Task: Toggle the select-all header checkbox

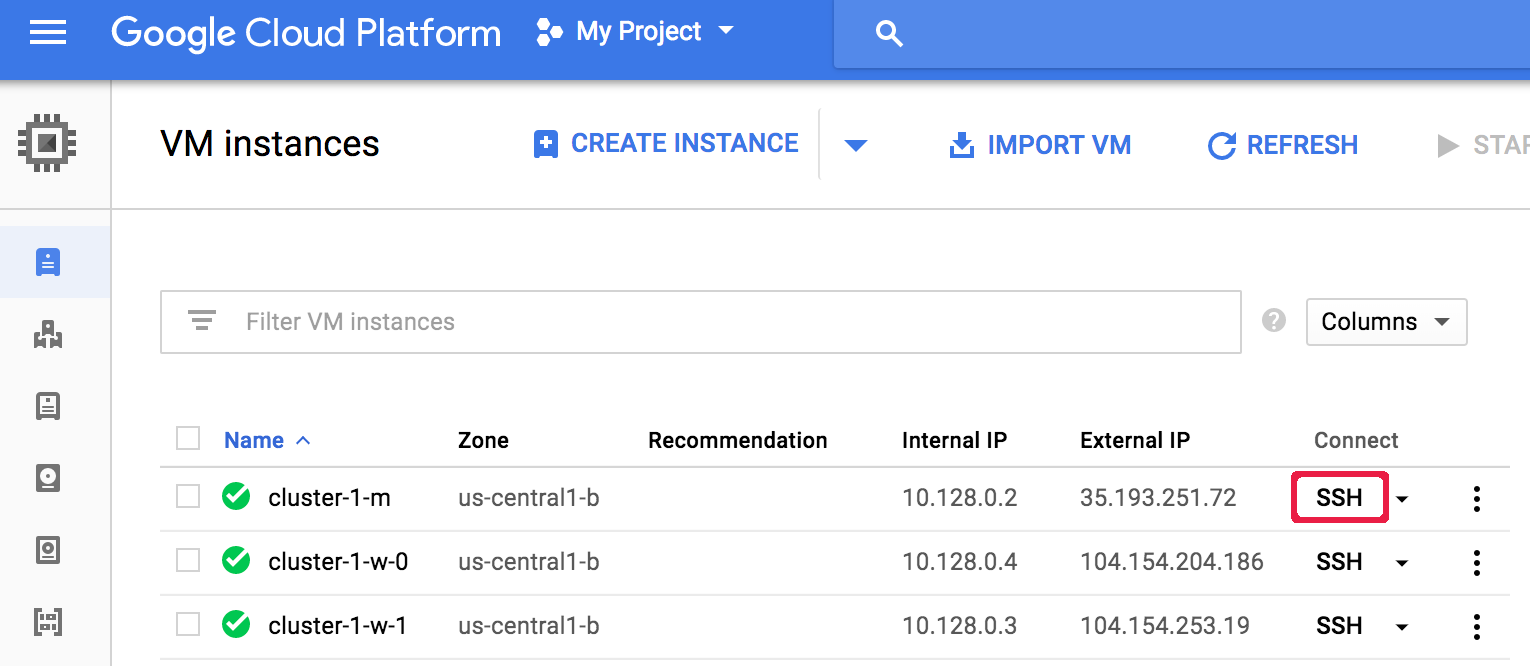Action: (188, 439)
